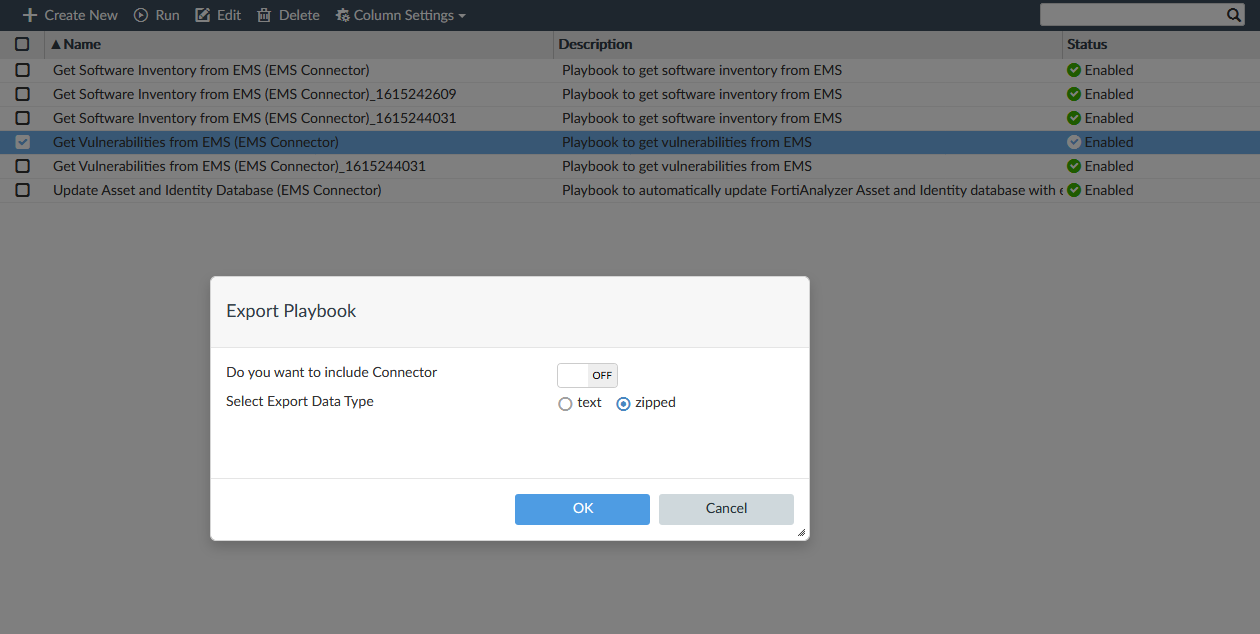Screen dimensions: 1260x634
Task: Click the Run play icon
Action: (x=141, y=15)
